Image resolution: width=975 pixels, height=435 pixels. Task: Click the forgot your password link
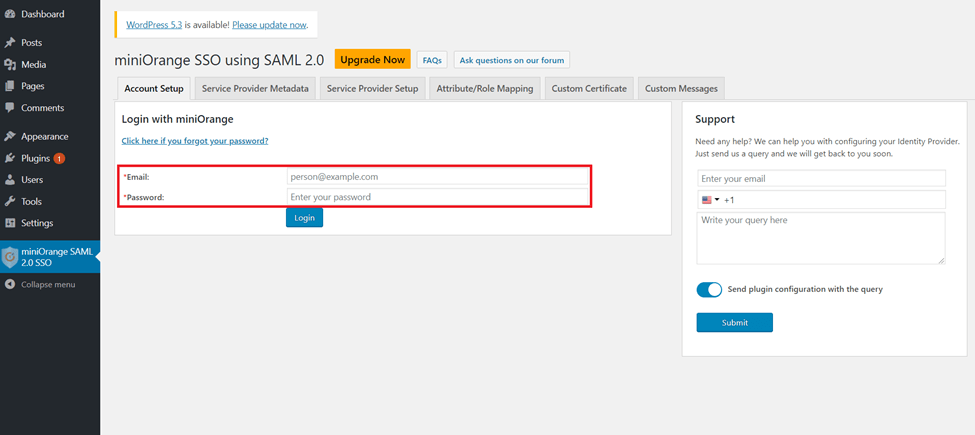click(195, 141)
